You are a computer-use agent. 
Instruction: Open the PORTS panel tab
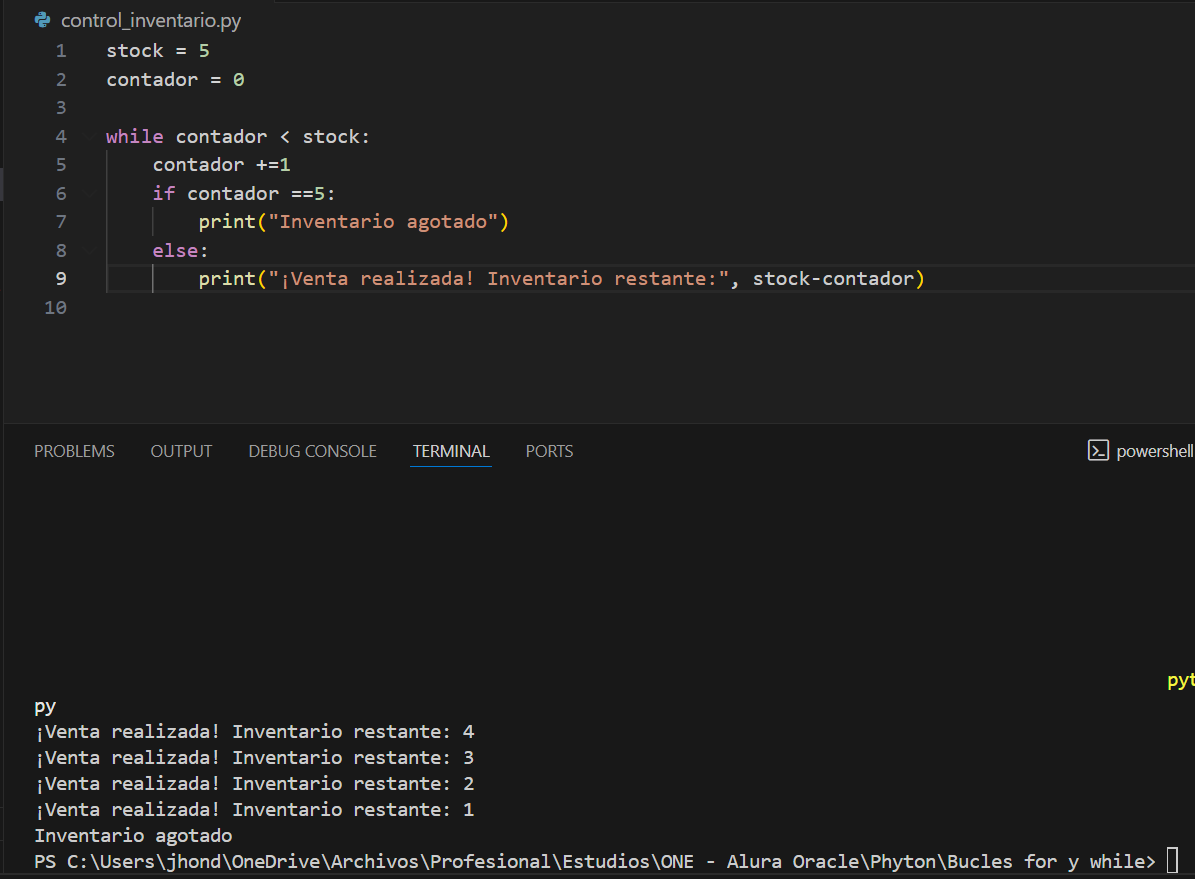(x=549, y=451)
